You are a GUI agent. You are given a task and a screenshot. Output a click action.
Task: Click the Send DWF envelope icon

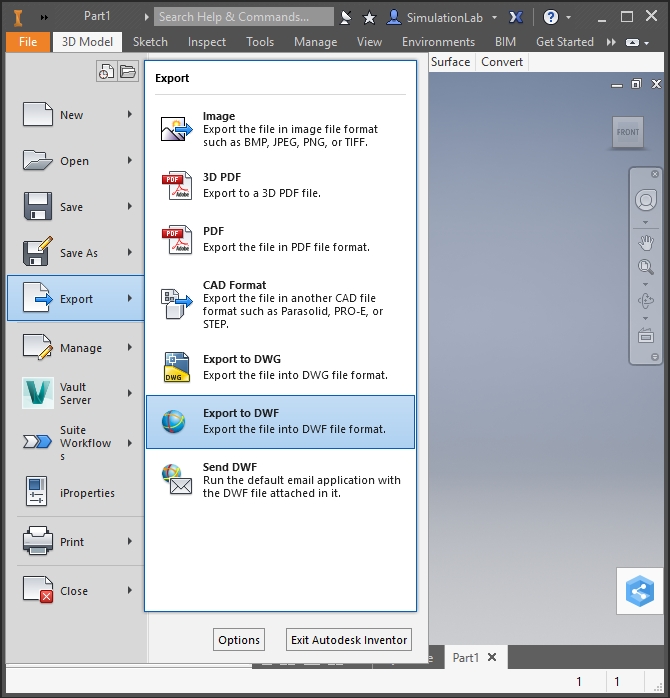point(175,480)
